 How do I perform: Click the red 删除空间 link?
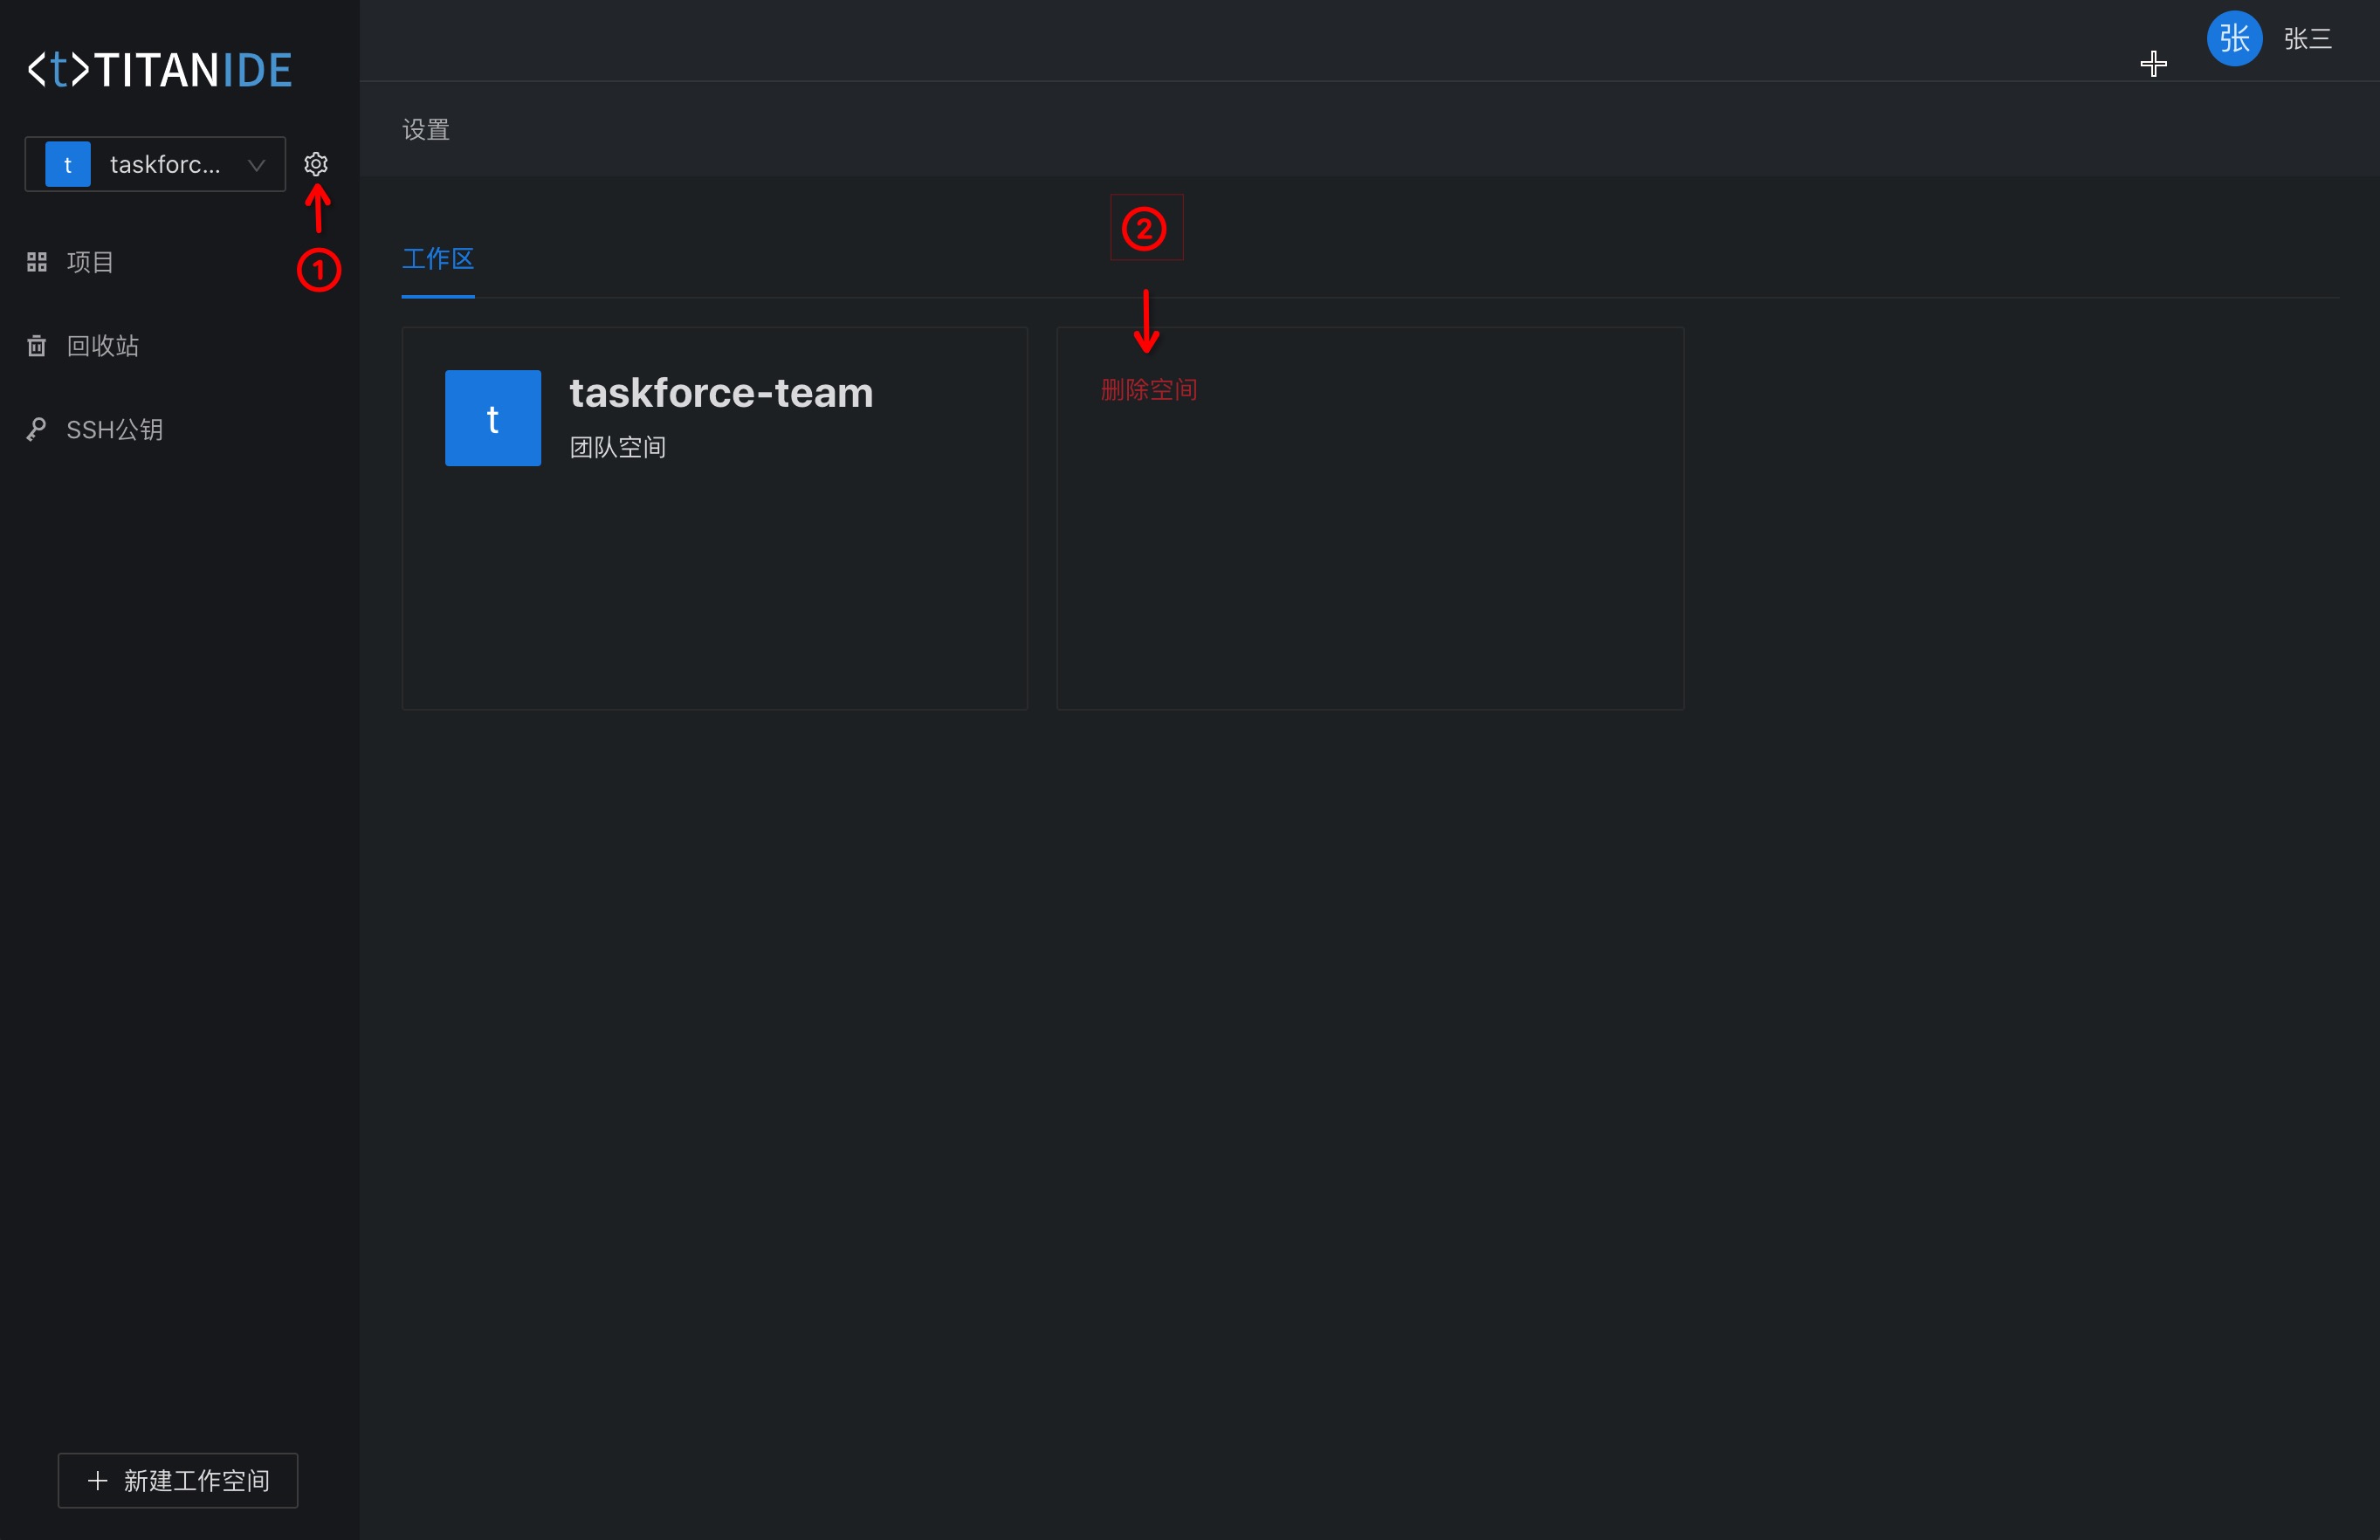click(1148, 390)
